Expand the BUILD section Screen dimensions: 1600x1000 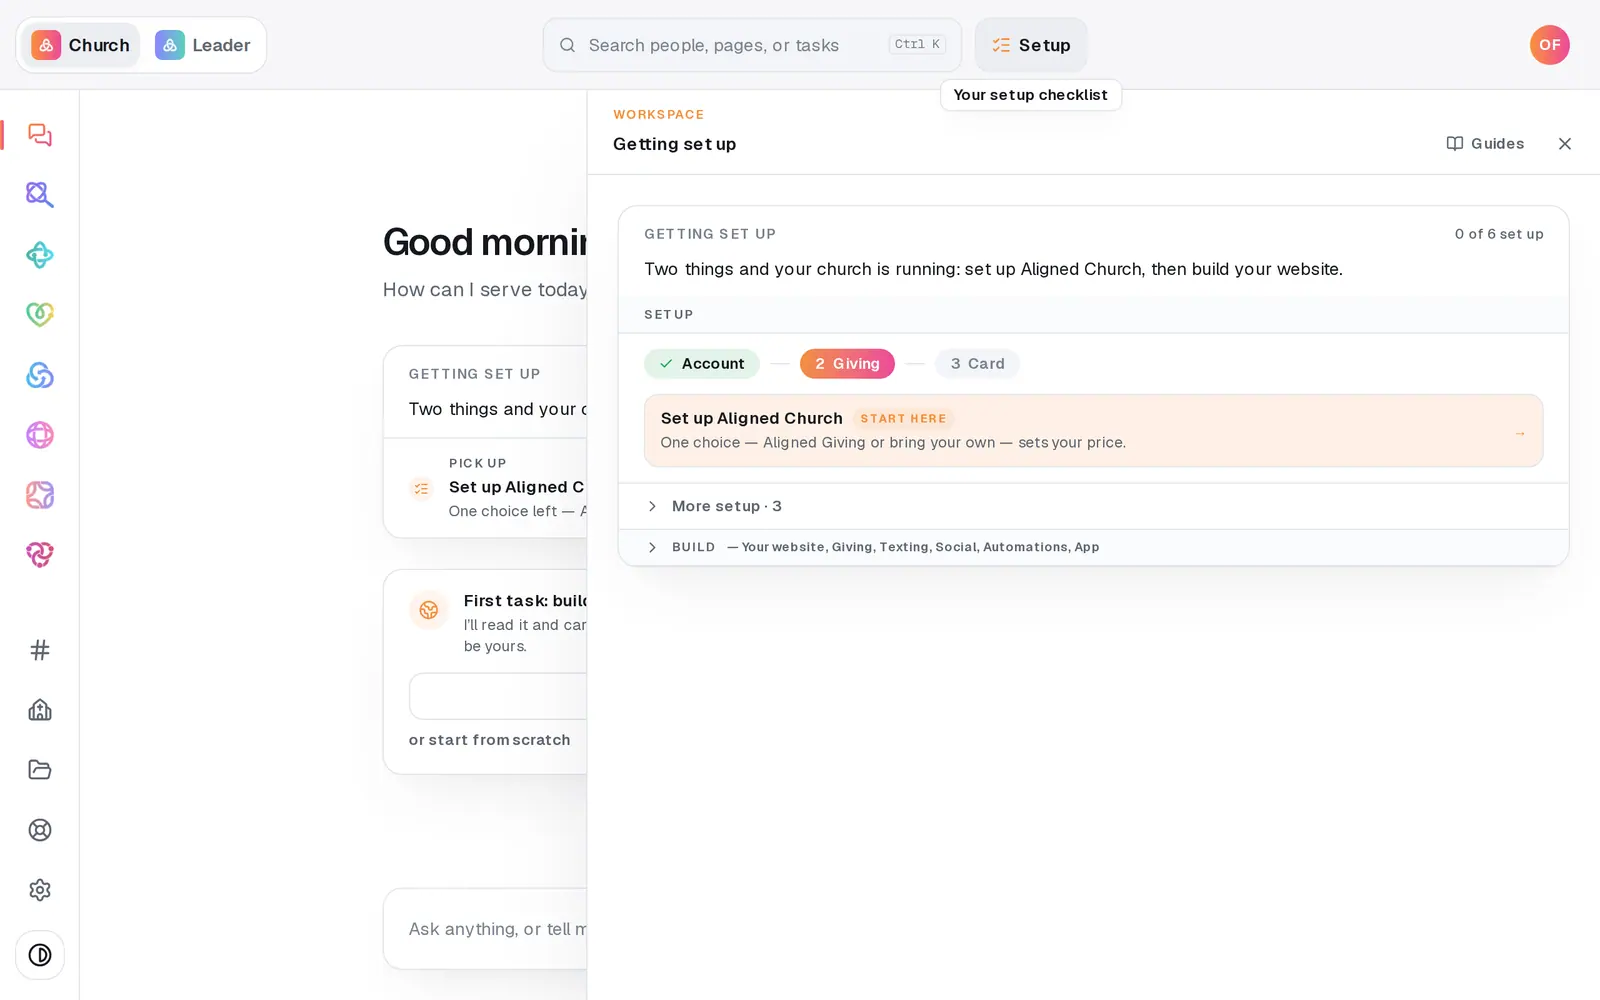click(1093, 547)
